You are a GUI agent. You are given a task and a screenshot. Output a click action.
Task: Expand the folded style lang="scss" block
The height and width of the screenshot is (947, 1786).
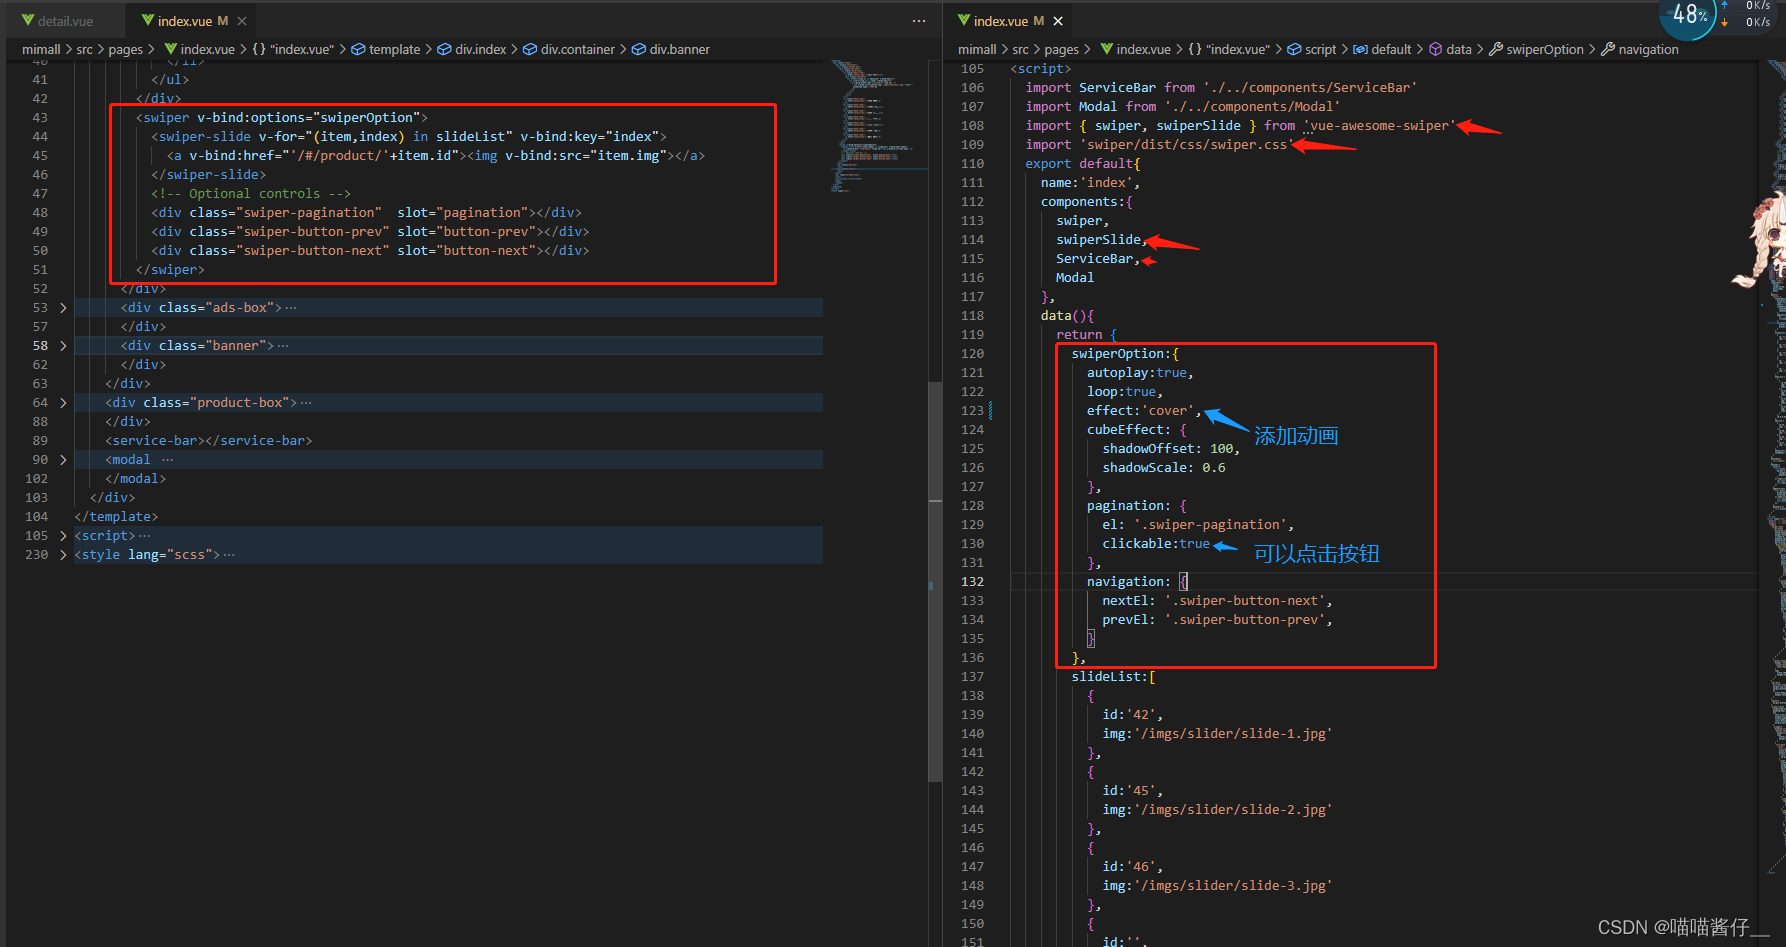tap(62, 553)
